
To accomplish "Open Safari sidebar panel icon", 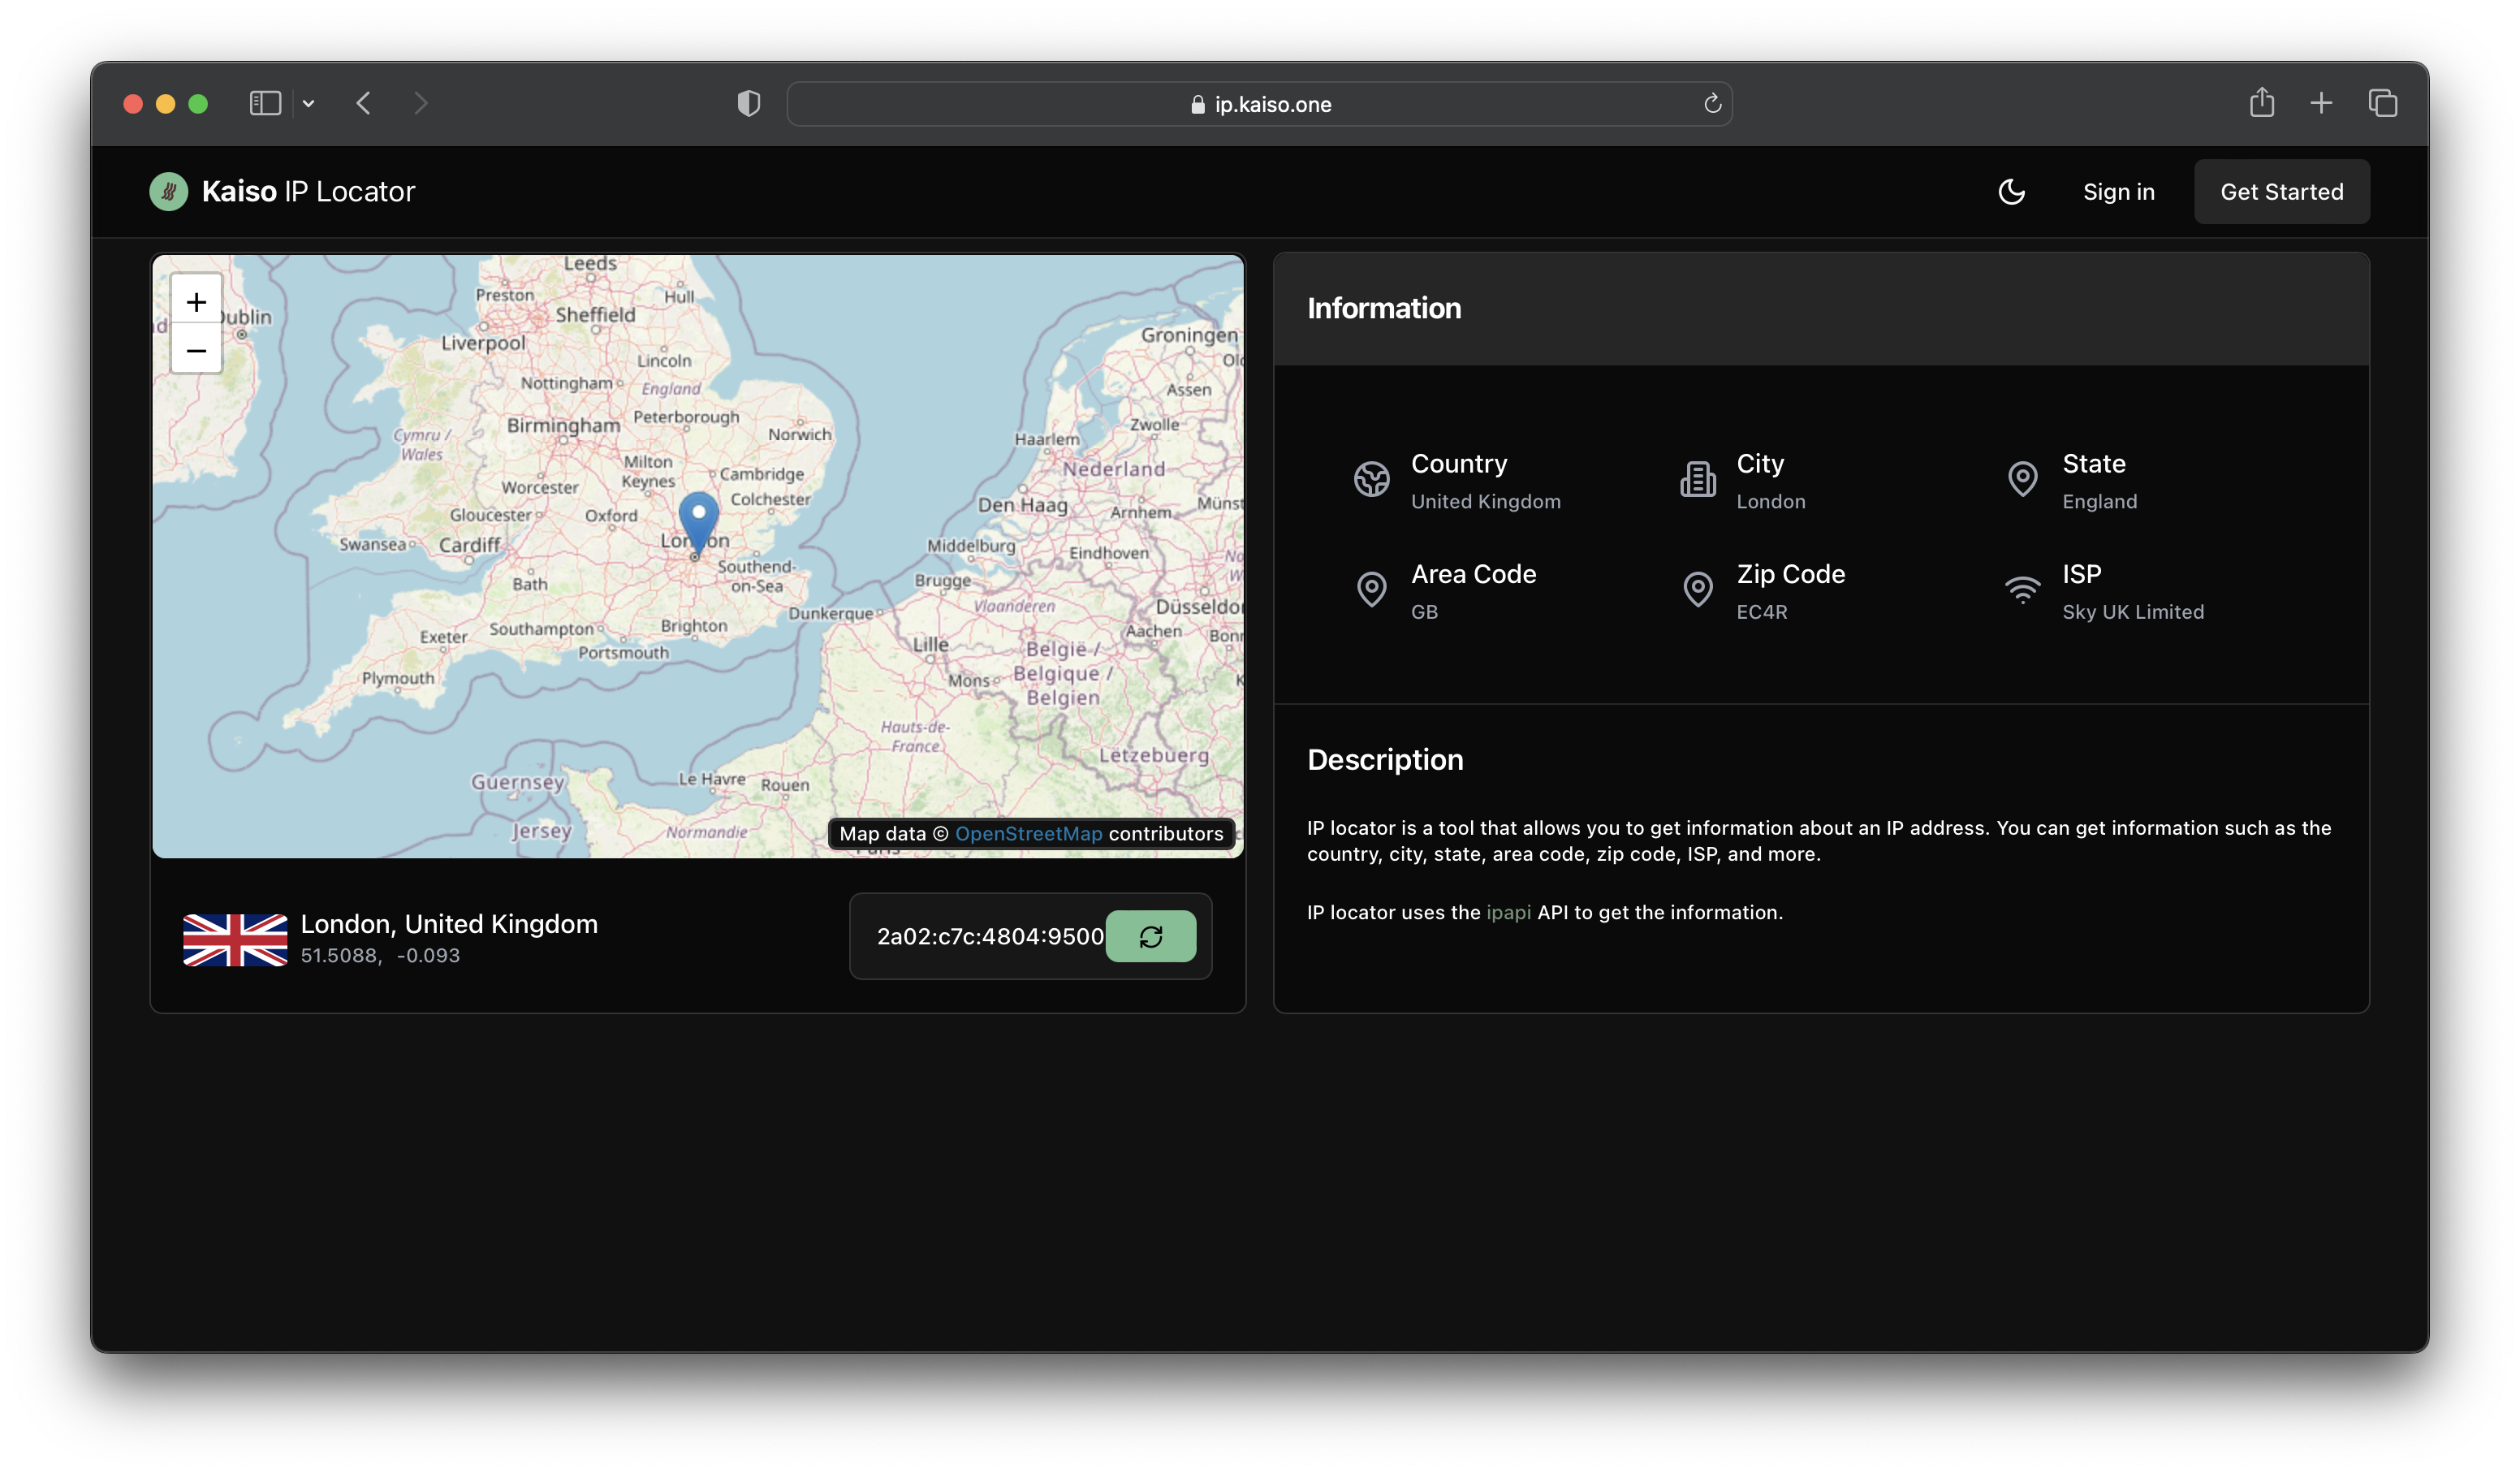I will [265, 103].
